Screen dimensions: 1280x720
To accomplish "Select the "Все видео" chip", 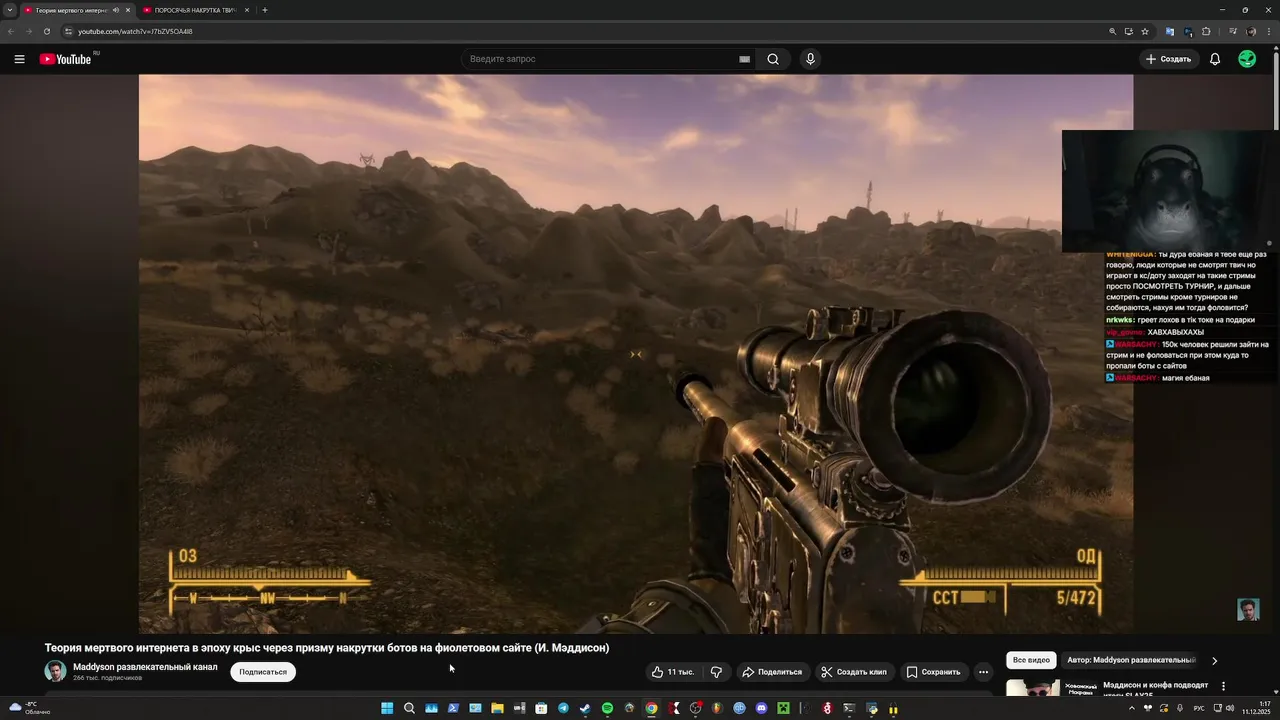I will coord(1031,660).
